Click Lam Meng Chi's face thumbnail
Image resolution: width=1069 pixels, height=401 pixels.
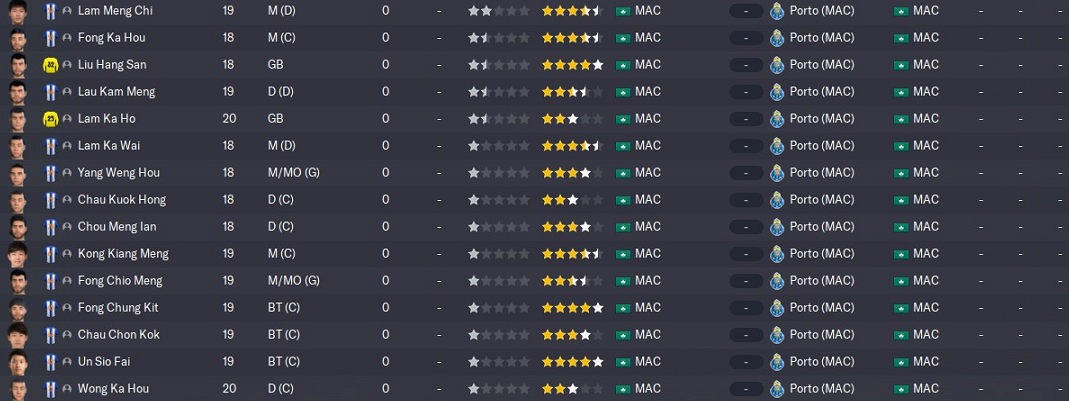pos(17,11)
